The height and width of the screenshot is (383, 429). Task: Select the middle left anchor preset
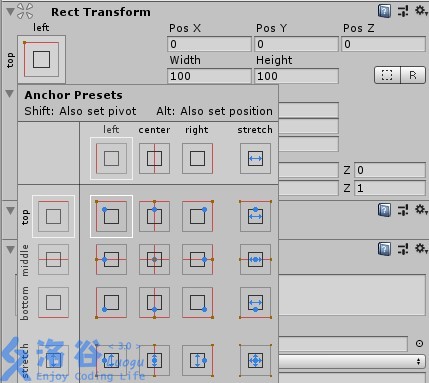click(x=111, y=259)
